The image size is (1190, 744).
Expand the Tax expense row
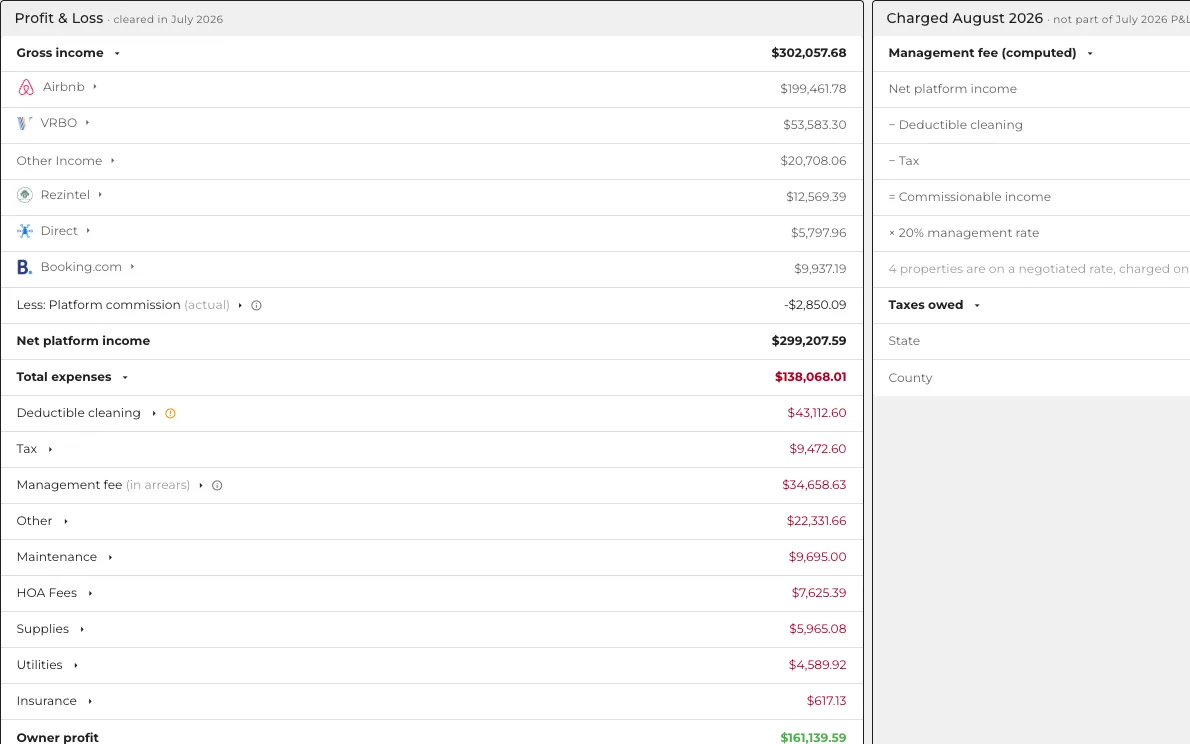(x=50, y=449)
